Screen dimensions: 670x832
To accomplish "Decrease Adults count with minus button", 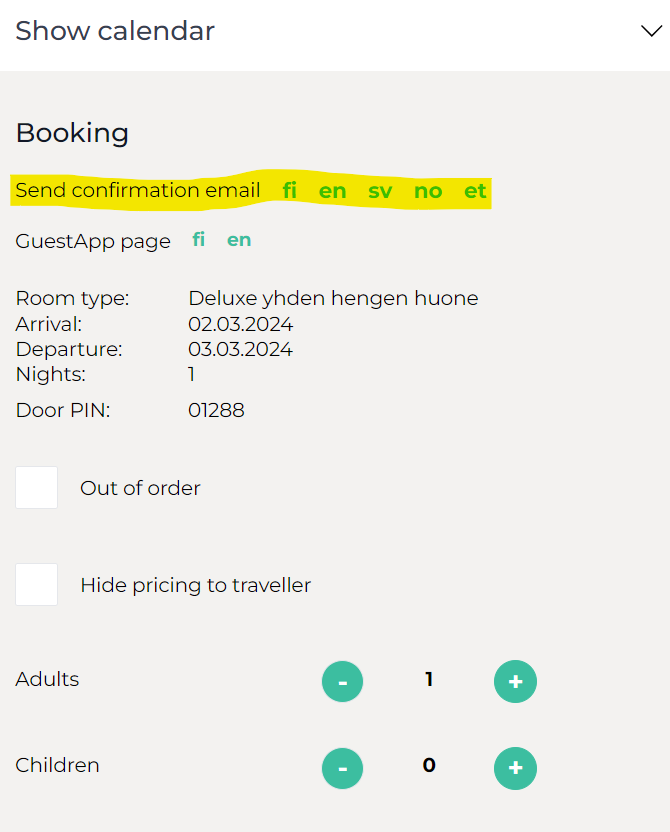I will pos(342,681).
